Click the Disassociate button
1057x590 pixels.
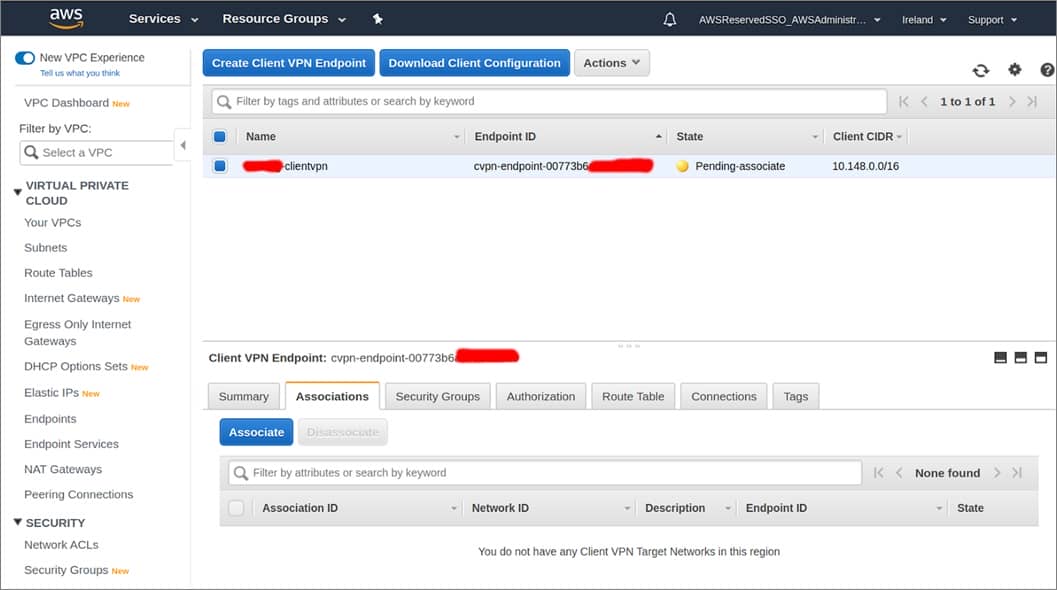tap(342, 432)
